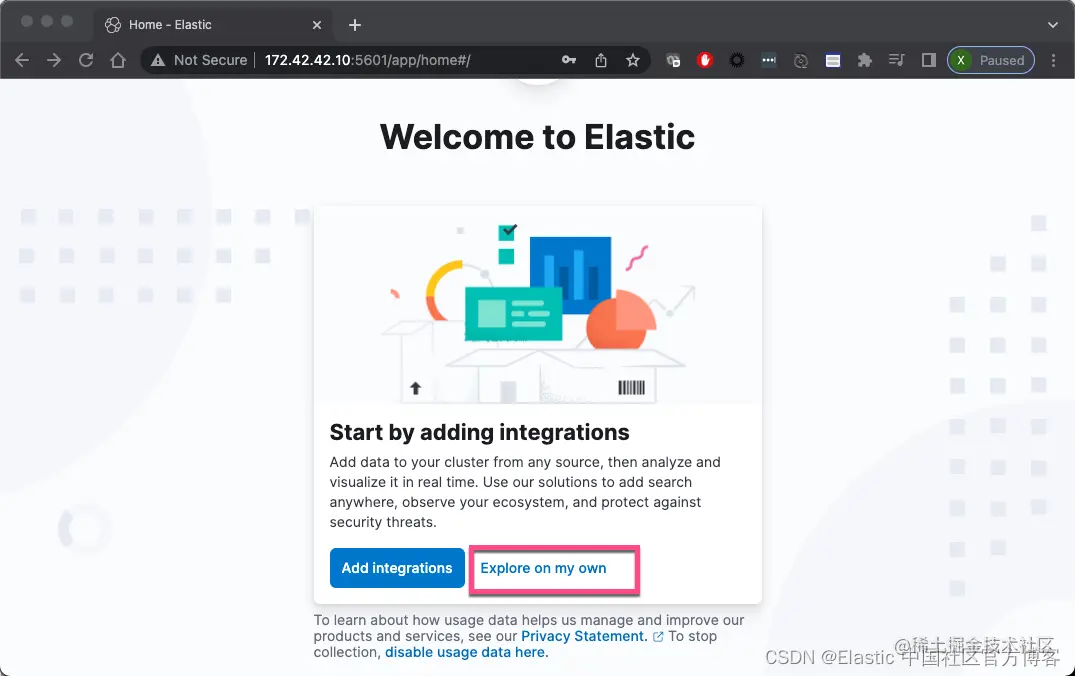
Task: Click the integrations illustration image
Action: 538,305
